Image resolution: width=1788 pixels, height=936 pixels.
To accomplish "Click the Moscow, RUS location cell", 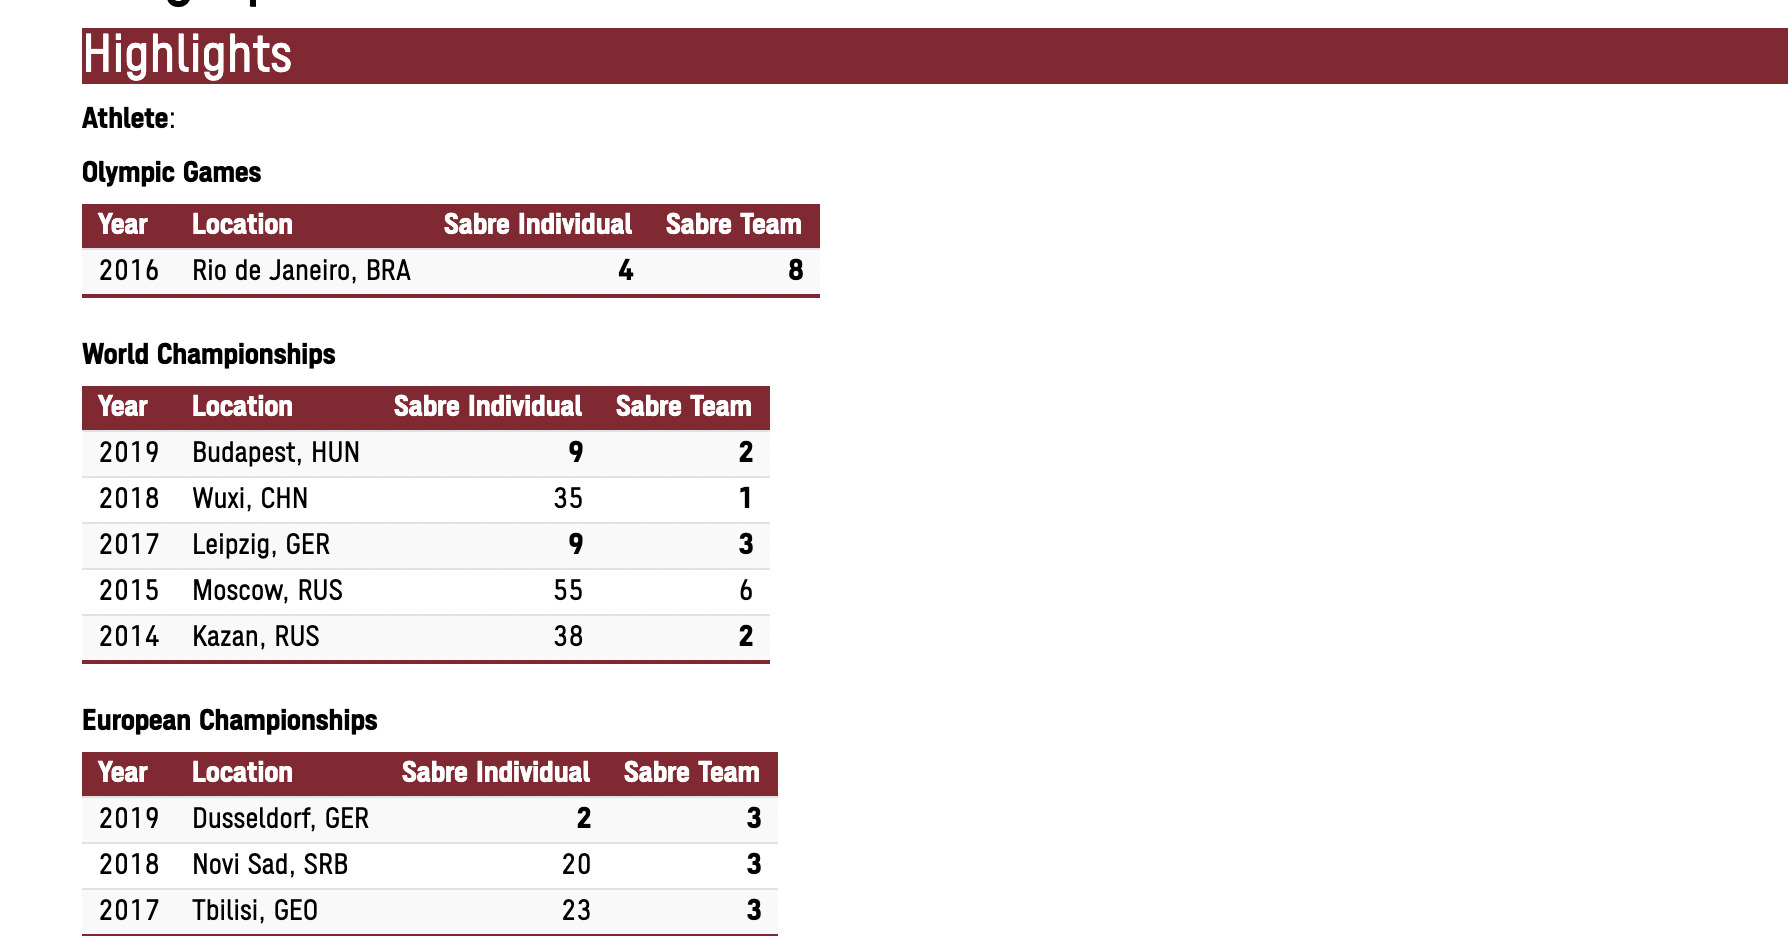I will (x=267, y=591).
